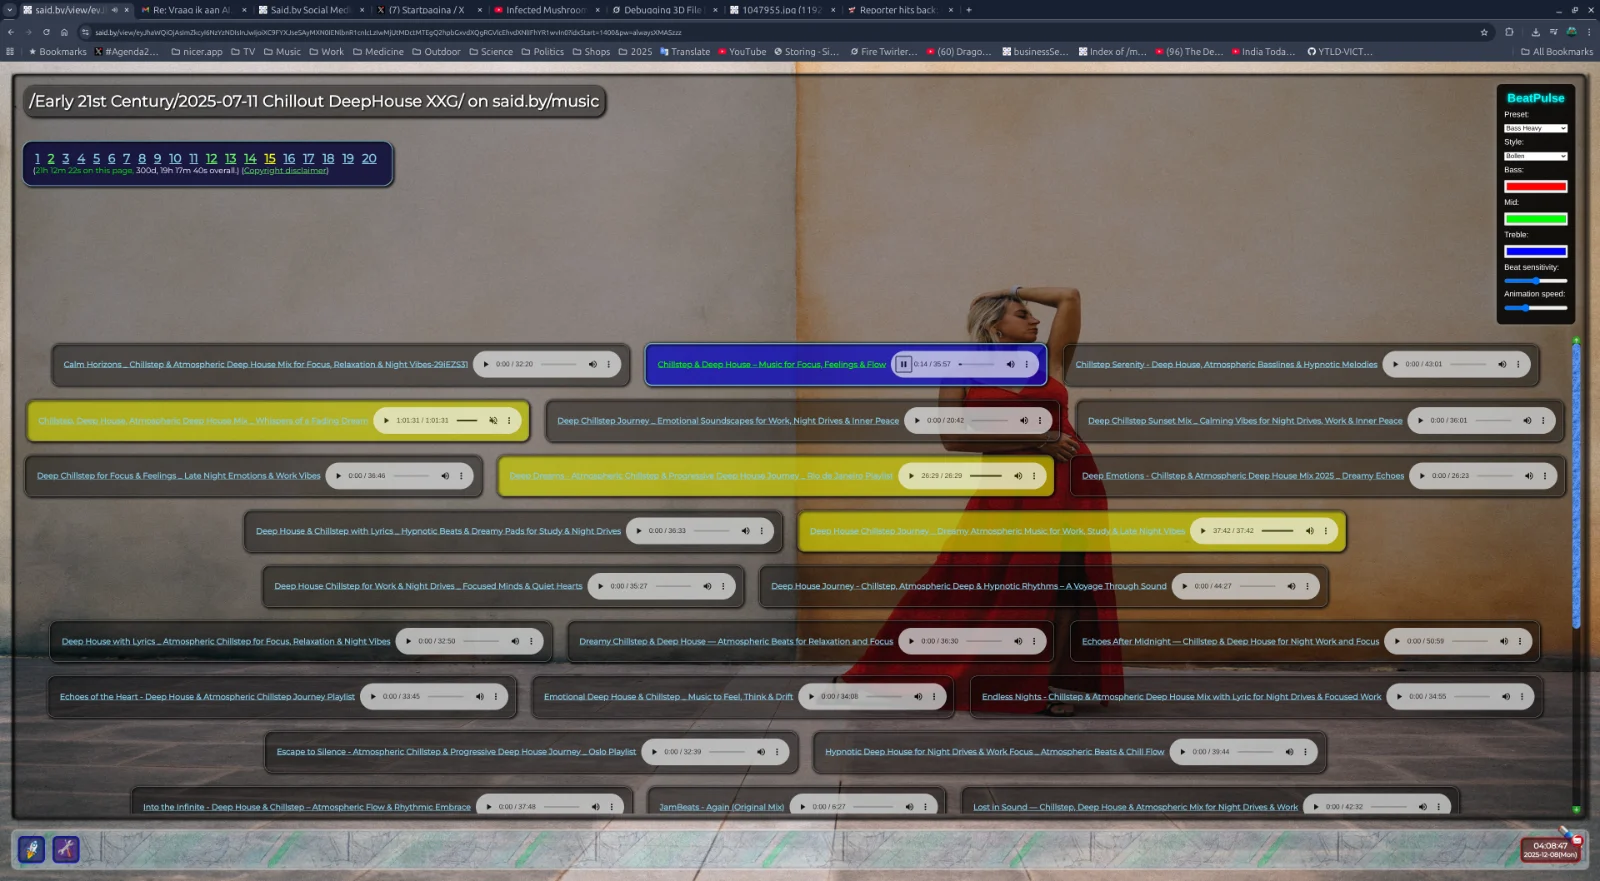Bookmark this page with the star icon
The width and height of the screenshot is (1600, 881).
coord(1484,32)
